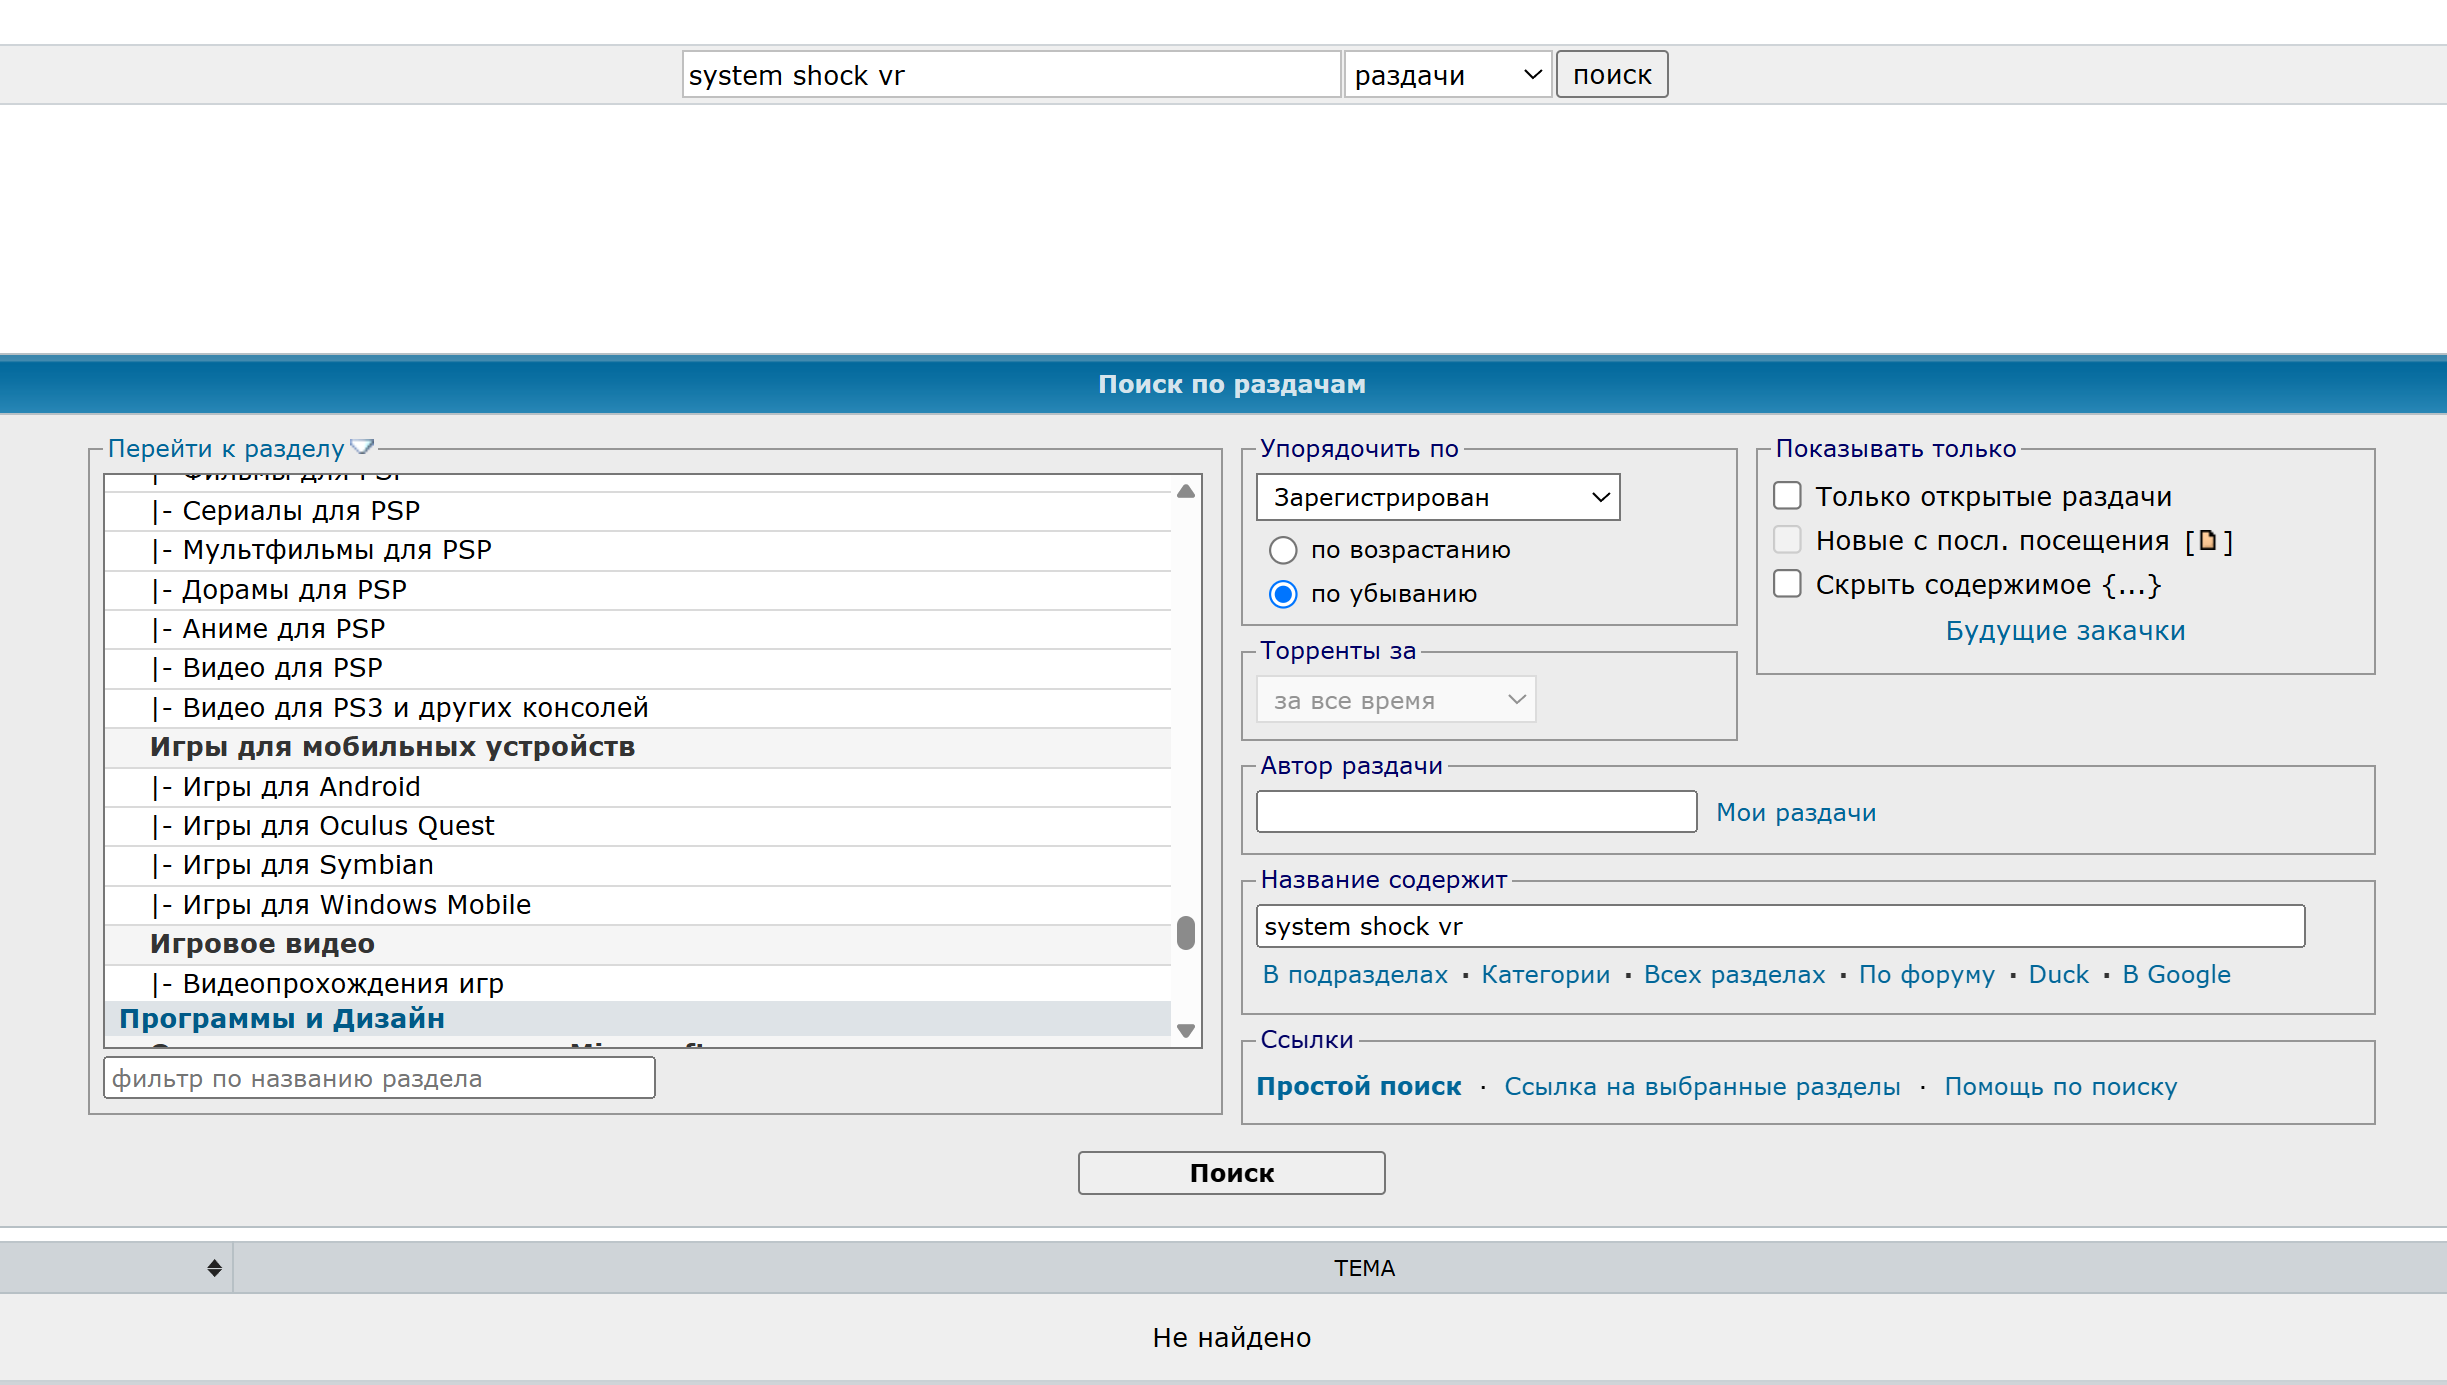Select Программы и Дизайн group header

638,1019
